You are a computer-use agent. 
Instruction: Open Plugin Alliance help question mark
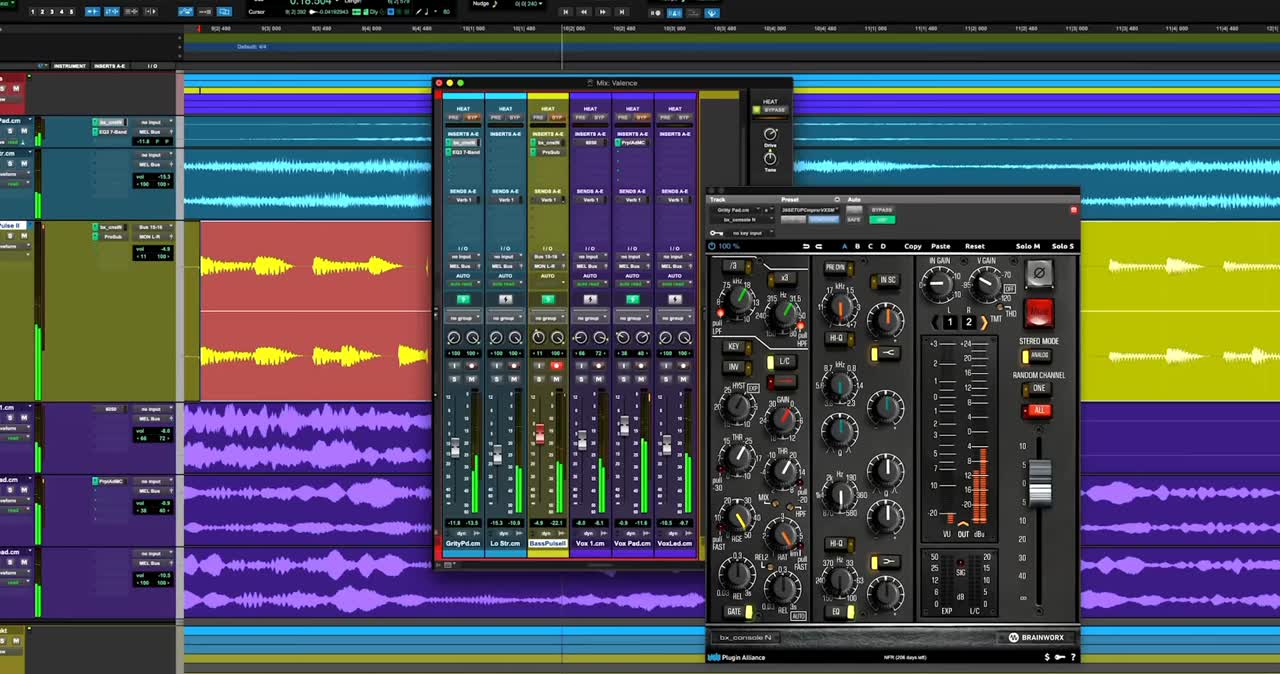pos(1073,657)
